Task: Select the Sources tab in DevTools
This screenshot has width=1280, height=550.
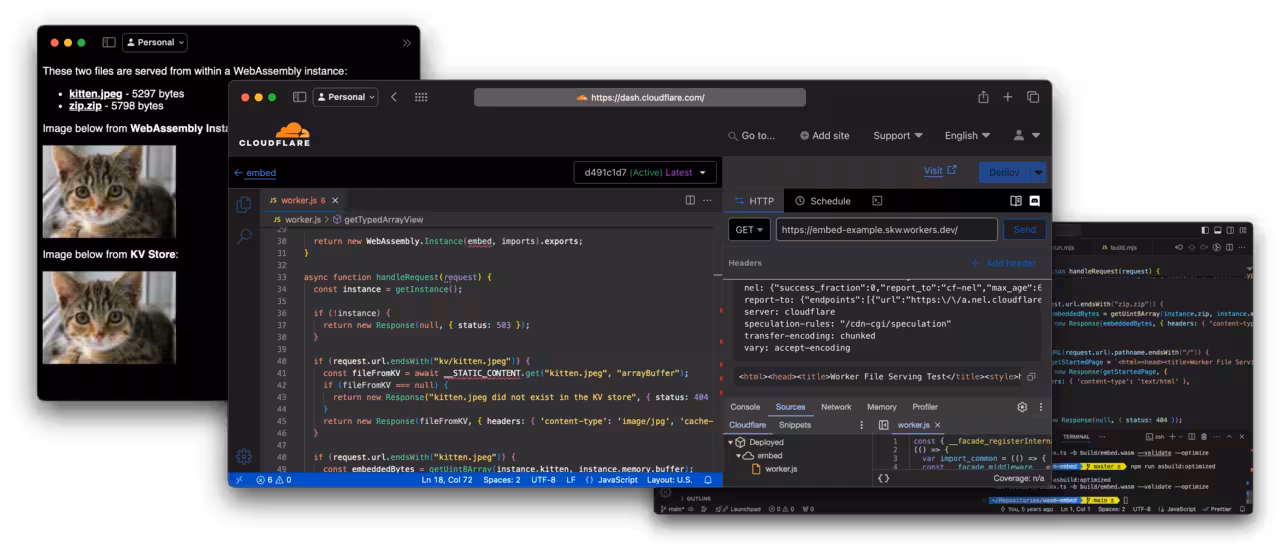Action: click(x=790, y=407)
